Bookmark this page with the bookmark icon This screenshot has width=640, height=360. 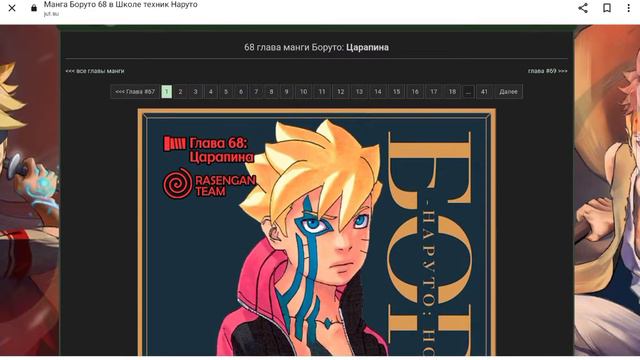[x=607, y=8]
